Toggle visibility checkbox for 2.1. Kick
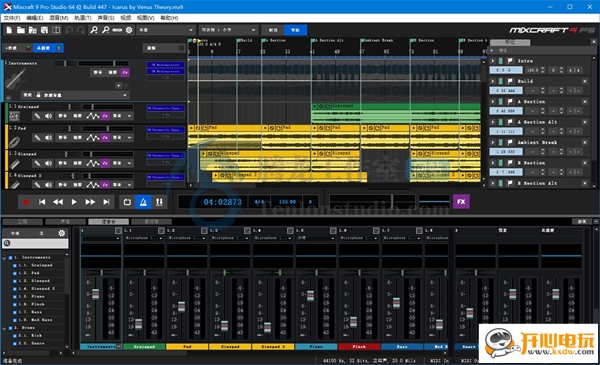600x365 pixels. coord(15,336)
